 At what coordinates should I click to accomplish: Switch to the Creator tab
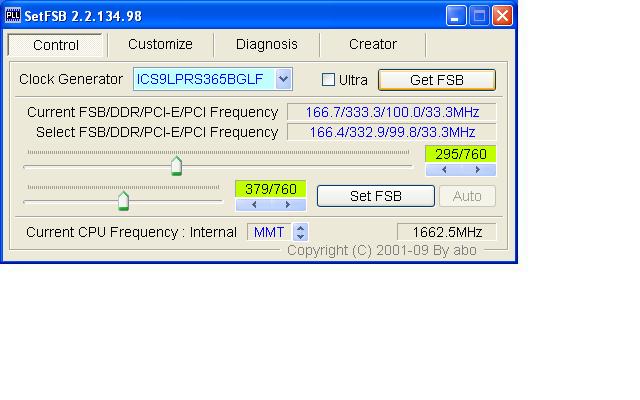tap(373, 44)
